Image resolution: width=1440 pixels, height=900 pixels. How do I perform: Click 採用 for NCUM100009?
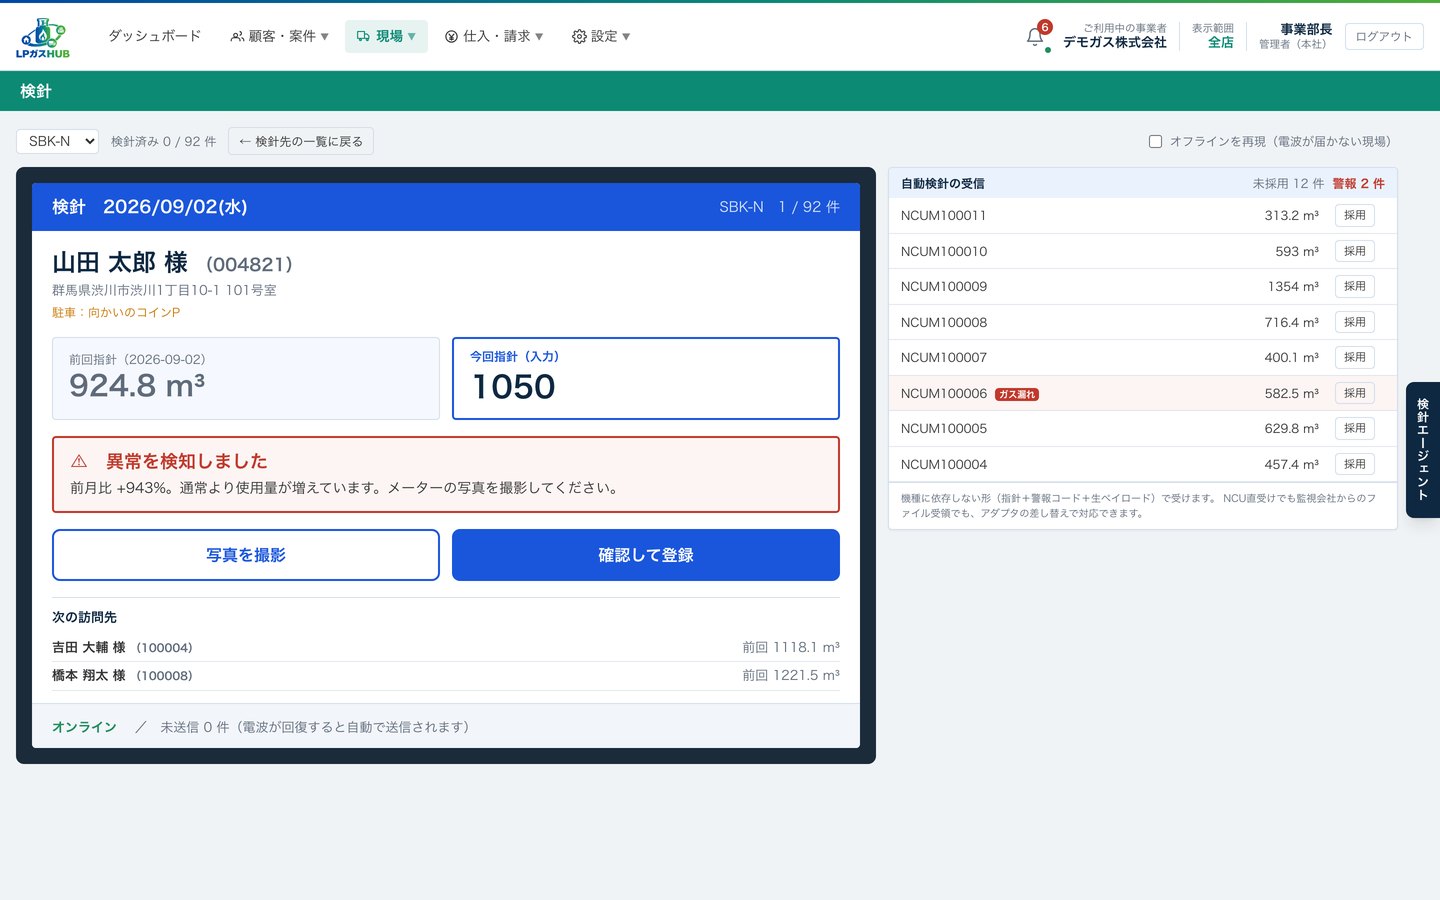[x=1355, y=286]
